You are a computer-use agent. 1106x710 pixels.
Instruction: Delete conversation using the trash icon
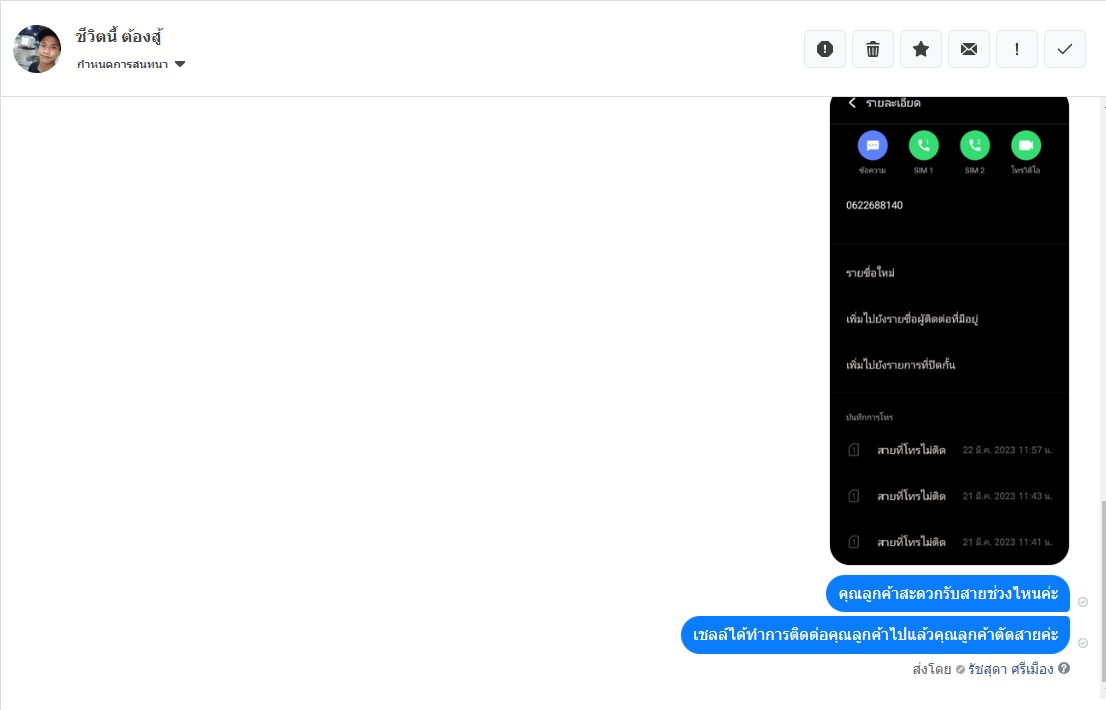point(873,49)
